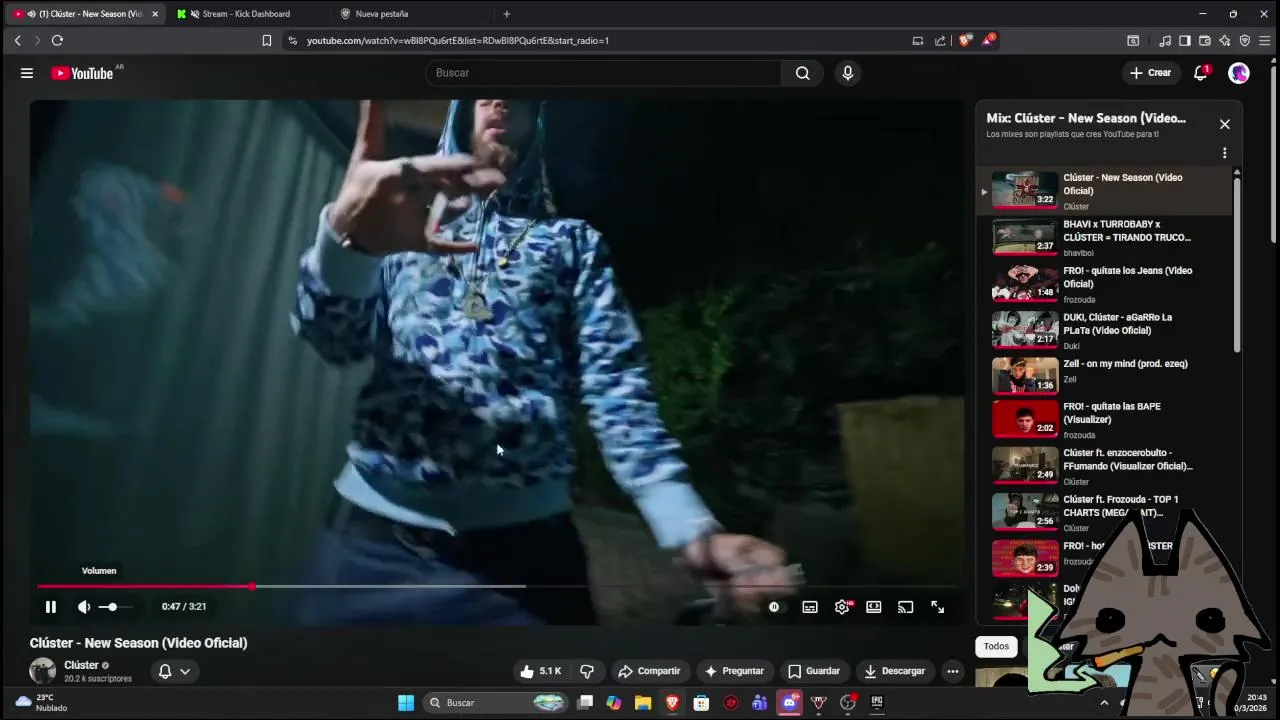Image resolution: width=1280 pixels, height=720 pixels.
Task: Open the player settings gear
Action: (842, 607)
